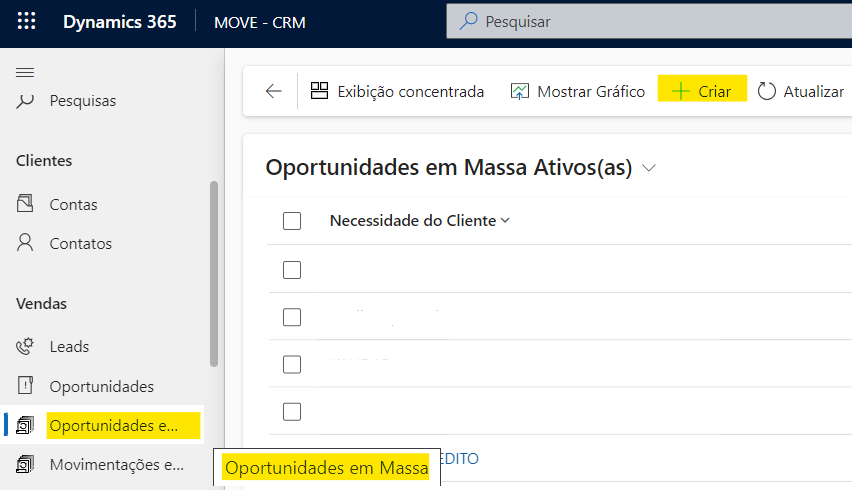Click the Mostrar Gráfico chart icon
This screenshot has height=490, width=852.
(520, 91)
